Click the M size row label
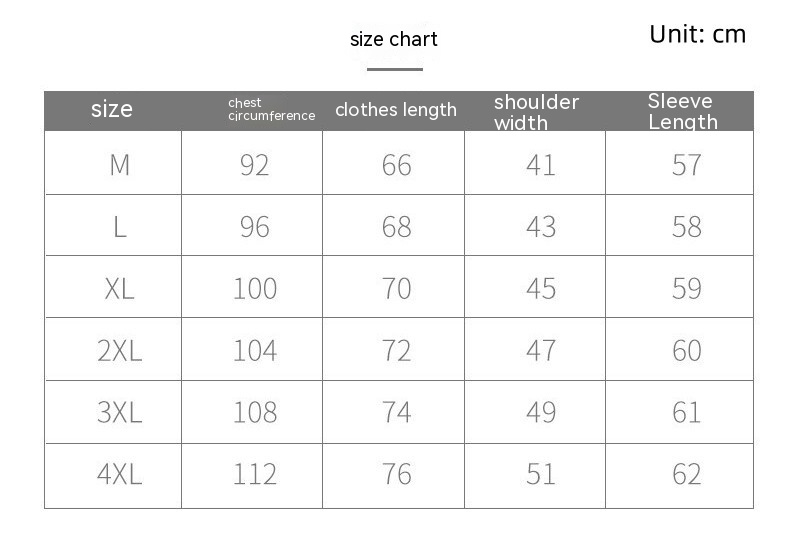The width and height of the screenshot is (790, 543). (x=119, y=164)
